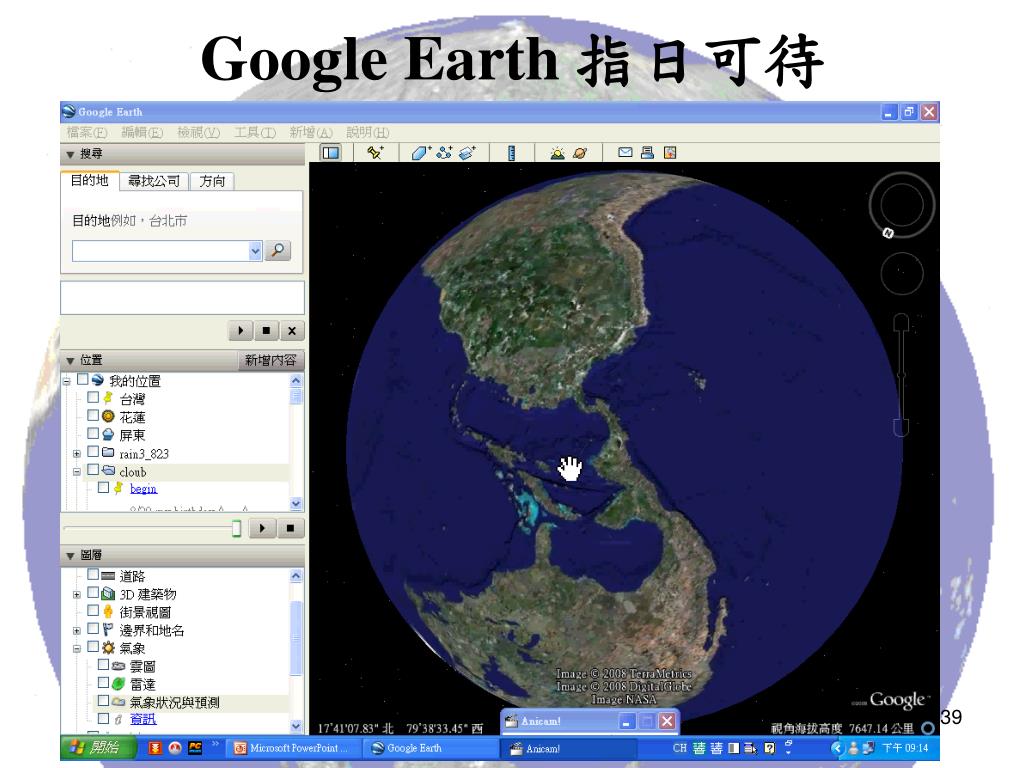Image resolution: width=1024 pixels, height=768 pixels.
Task: Check the 台灣 placemark checkbox
Action: (x=93, y=397)
